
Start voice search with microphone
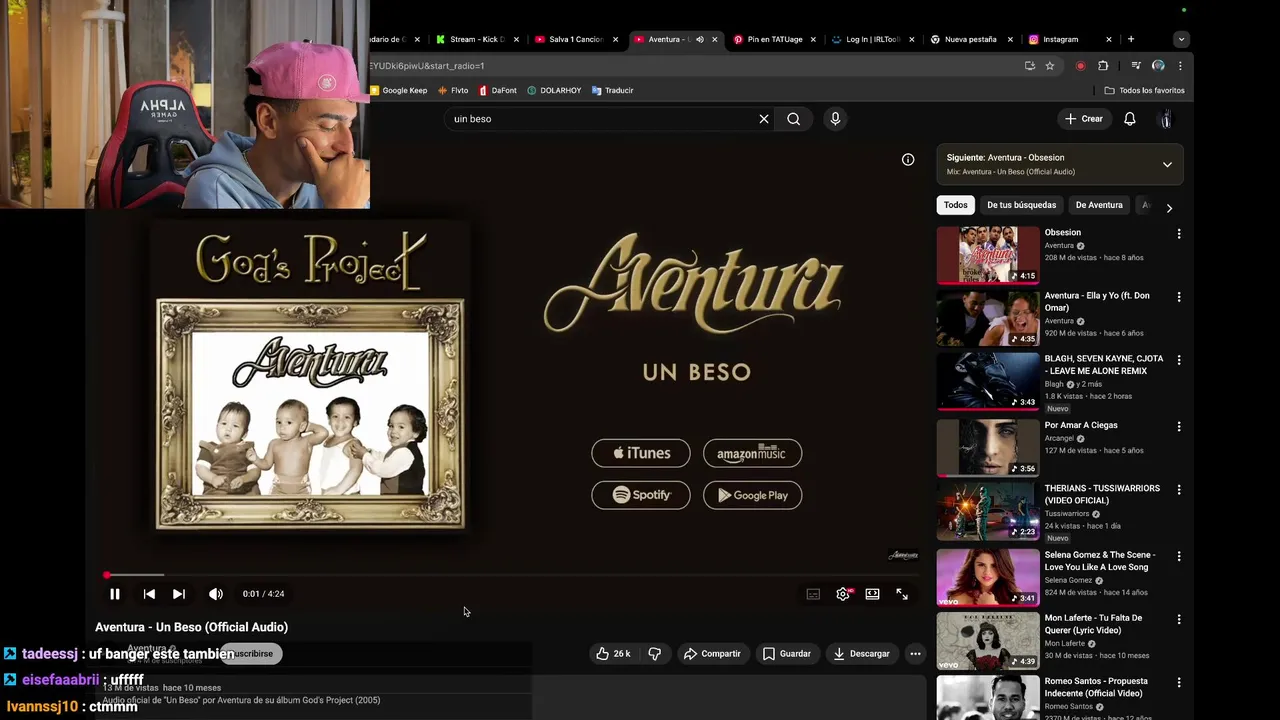coord(835,119)
